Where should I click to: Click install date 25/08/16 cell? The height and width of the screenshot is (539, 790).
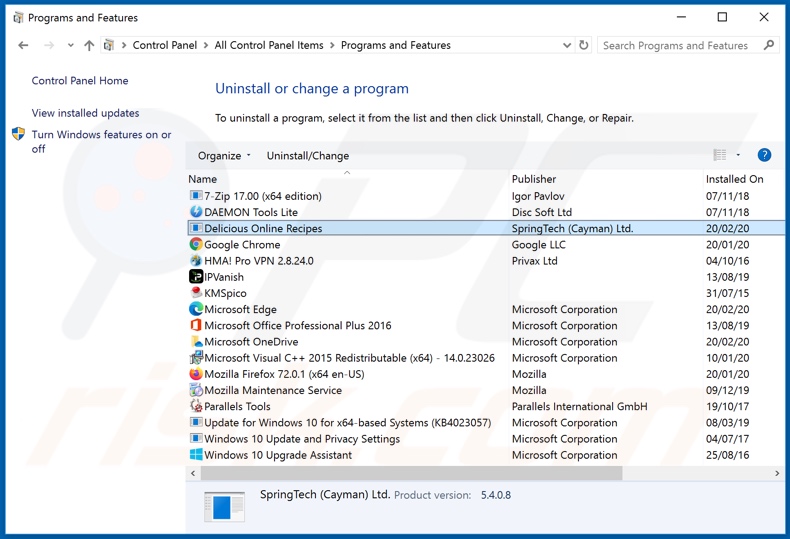pyautogui.click(x=728, y=454)
